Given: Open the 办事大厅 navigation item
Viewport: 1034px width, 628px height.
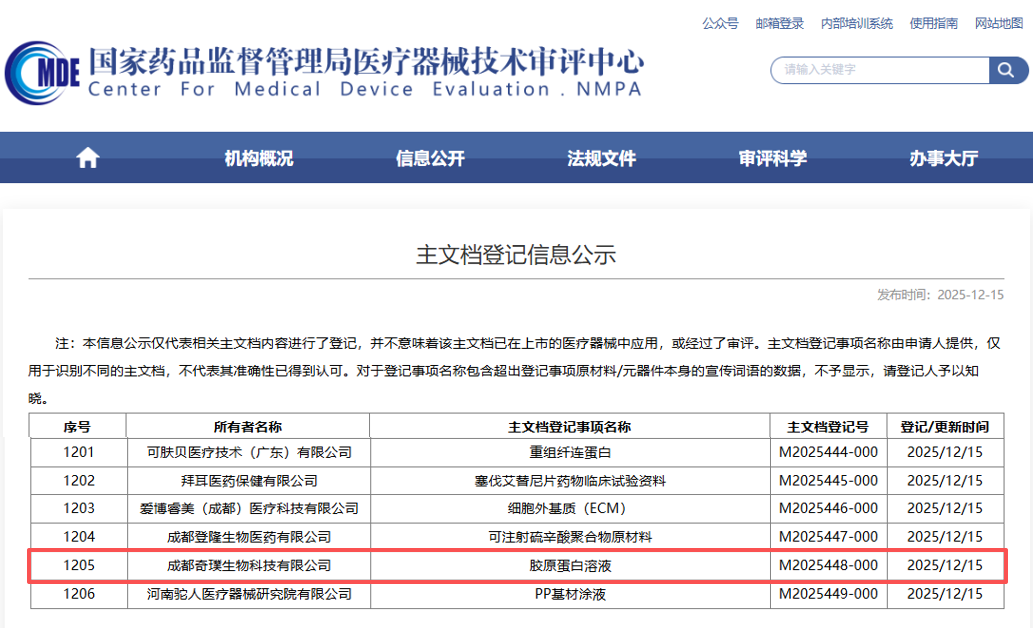Looking at the screenshot, I should (944, 158).
